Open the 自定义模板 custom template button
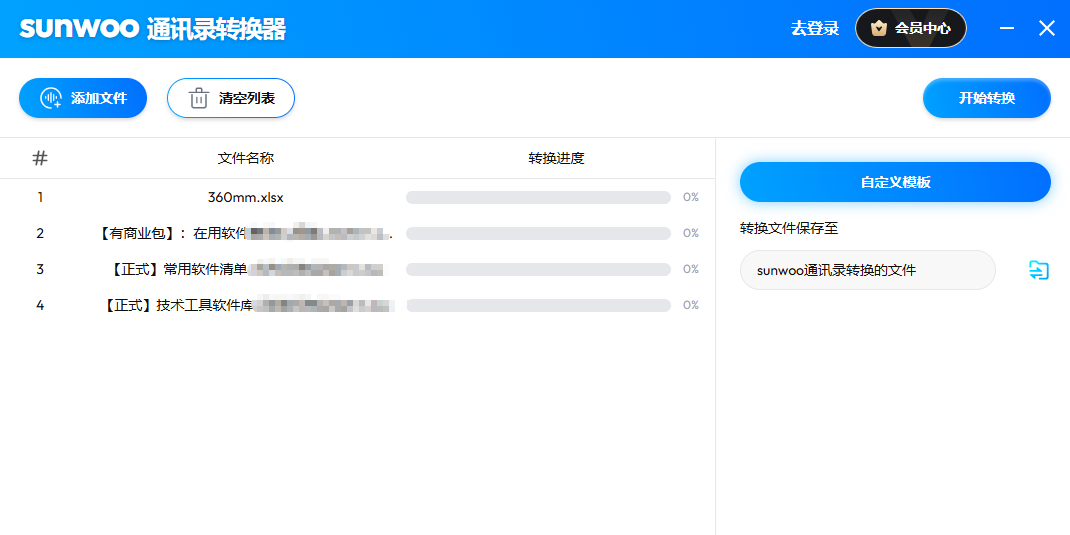This screenshot has height=535, width=1070. click(895, 182)
